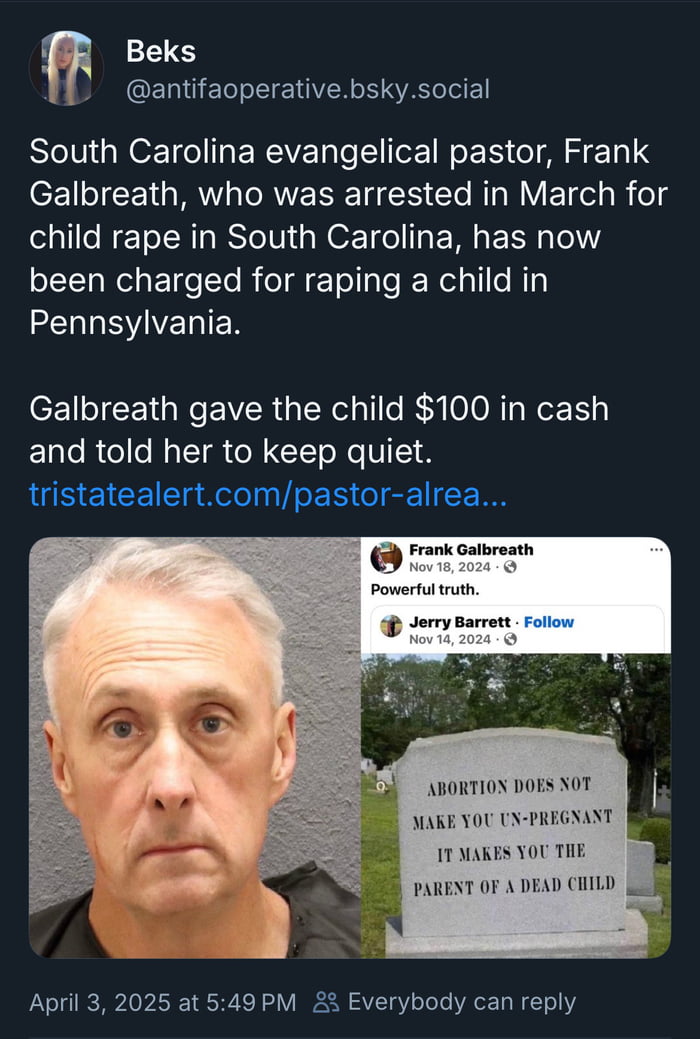This screenshot has height=1039, width=700.
Task: Enlarge the mugshot photo on the left
Action: [x=194, y=748]
